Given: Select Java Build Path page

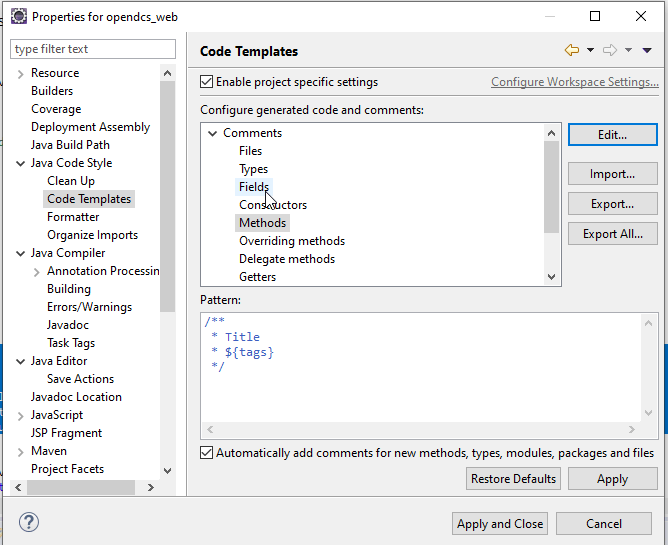Looking at the screenshot, I should (x=70, y=145).
